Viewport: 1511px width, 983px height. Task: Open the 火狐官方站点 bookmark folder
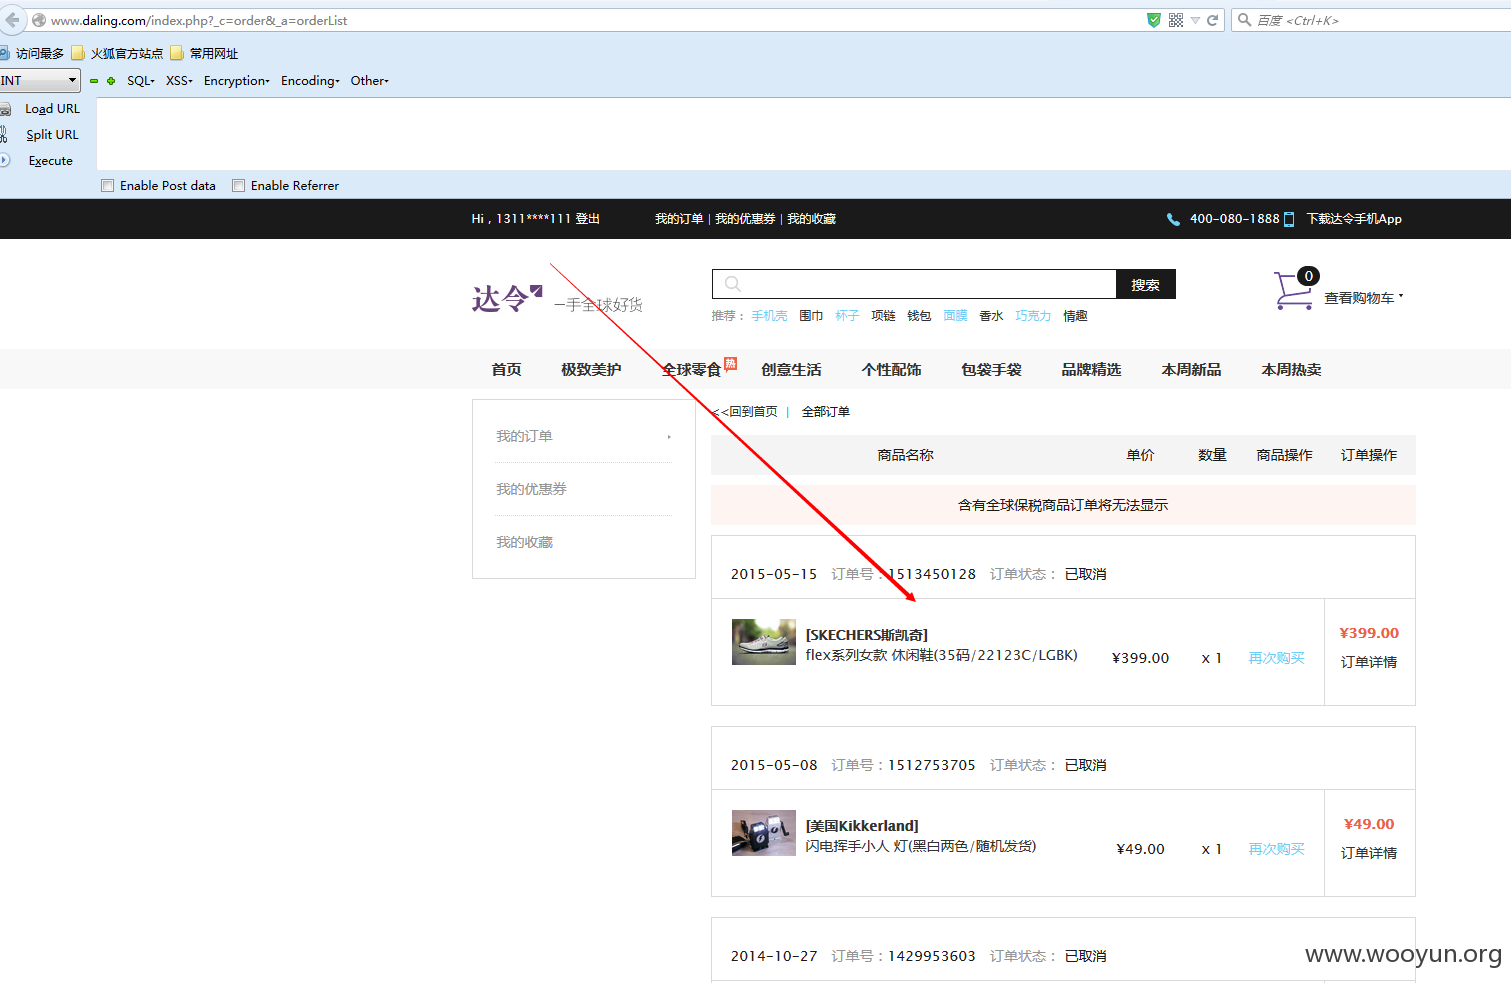pyautogui.click(x=117, y=53)
